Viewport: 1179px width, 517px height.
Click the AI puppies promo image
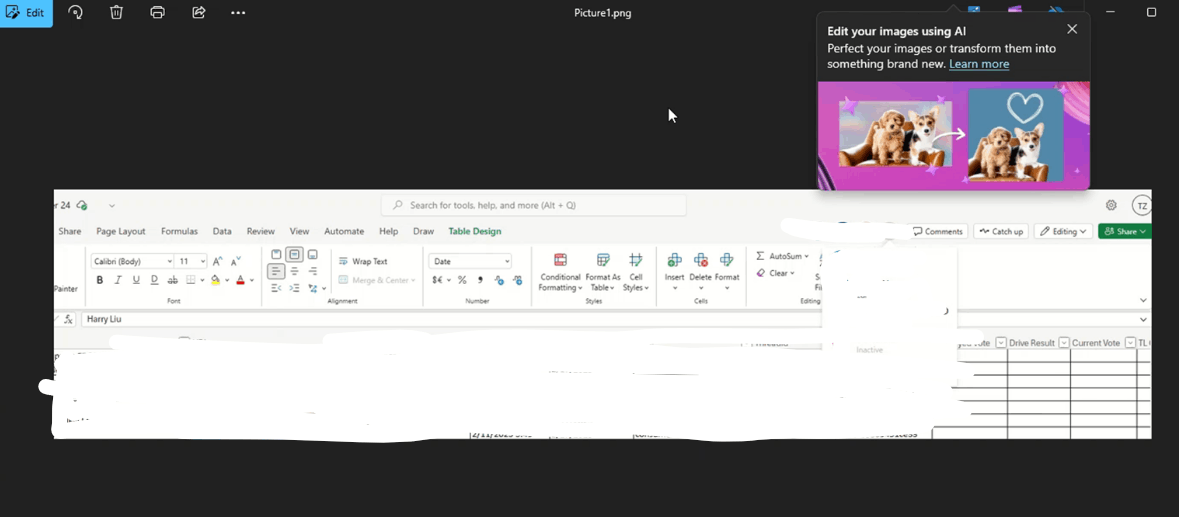(953, 135)
